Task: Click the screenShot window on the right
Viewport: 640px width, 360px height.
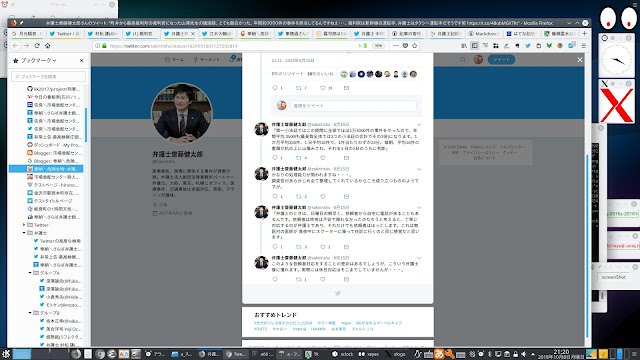Action: point(613,277)
